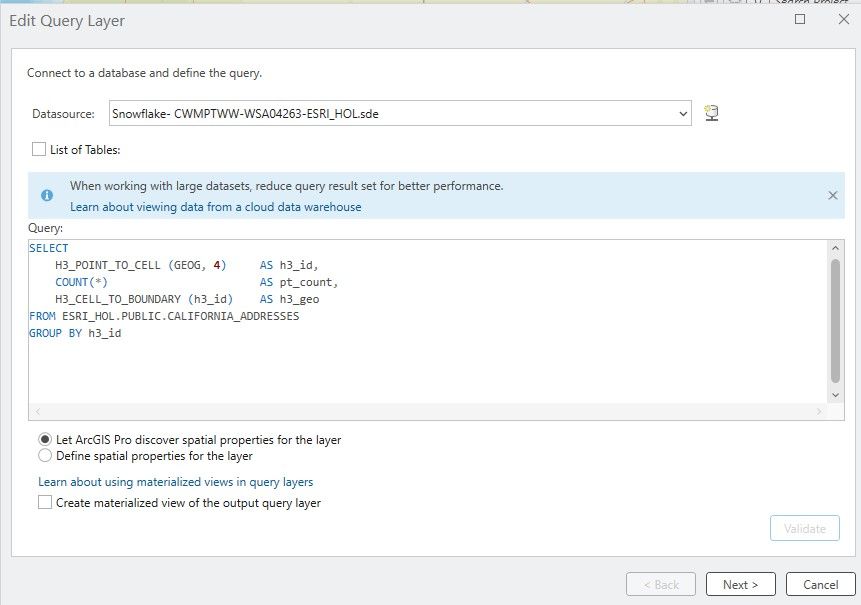Open Learn about viewing cloud data warehouse link
Image resolution: width=861 pixels, height=605 pixels.
pos(215,207)
